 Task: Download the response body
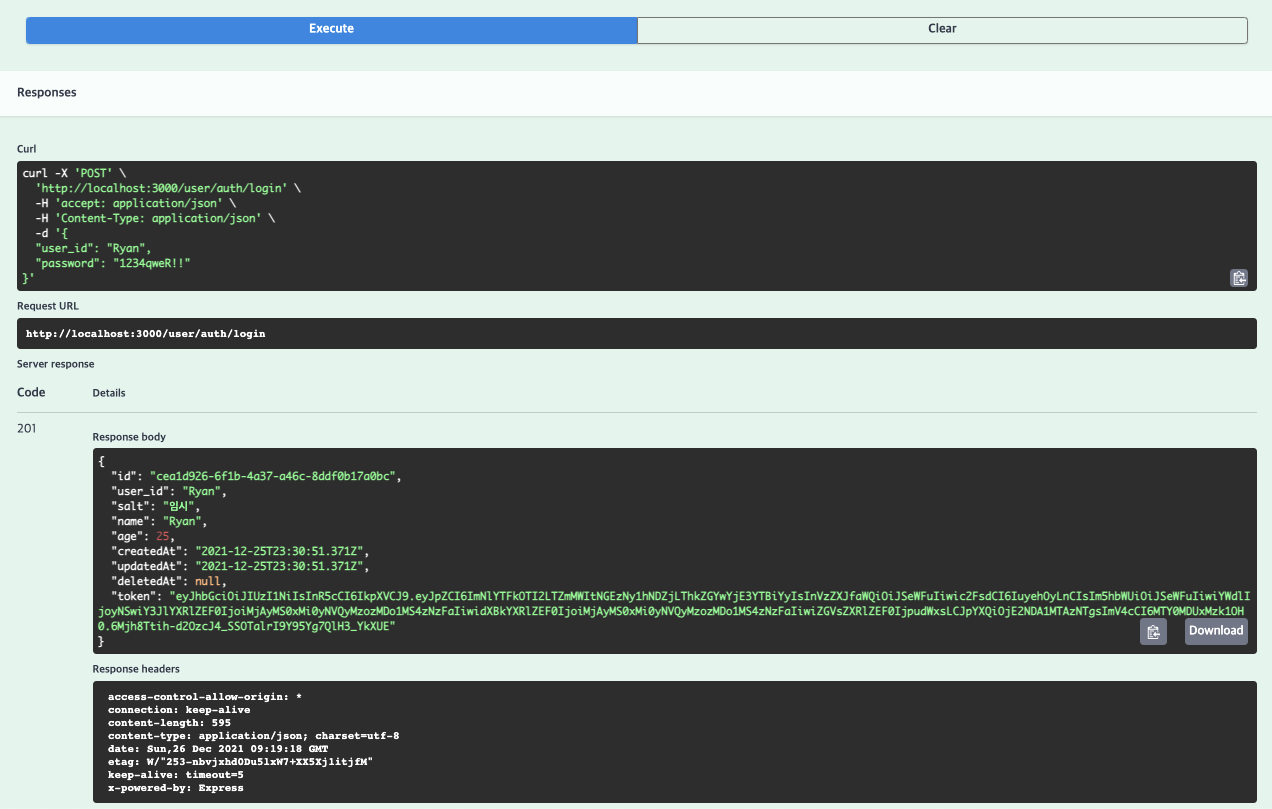tap(1216, 631)
